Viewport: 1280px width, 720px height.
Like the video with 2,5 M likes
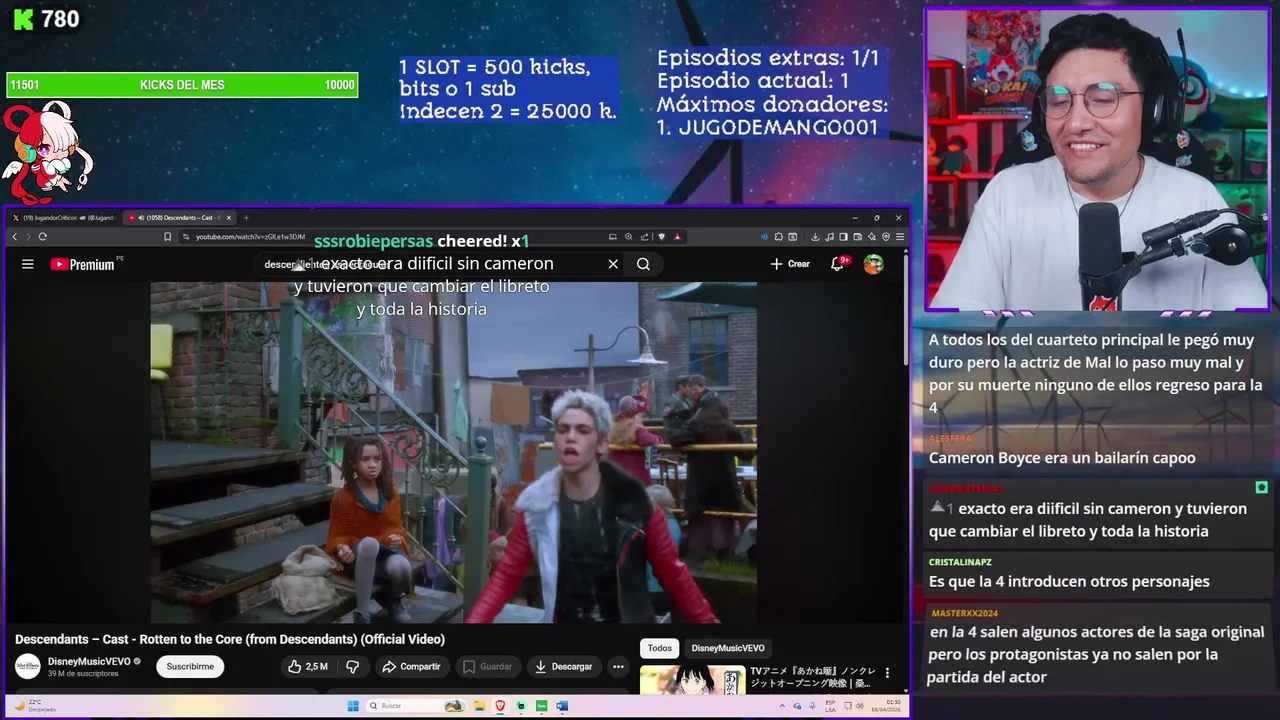point(308,666)
